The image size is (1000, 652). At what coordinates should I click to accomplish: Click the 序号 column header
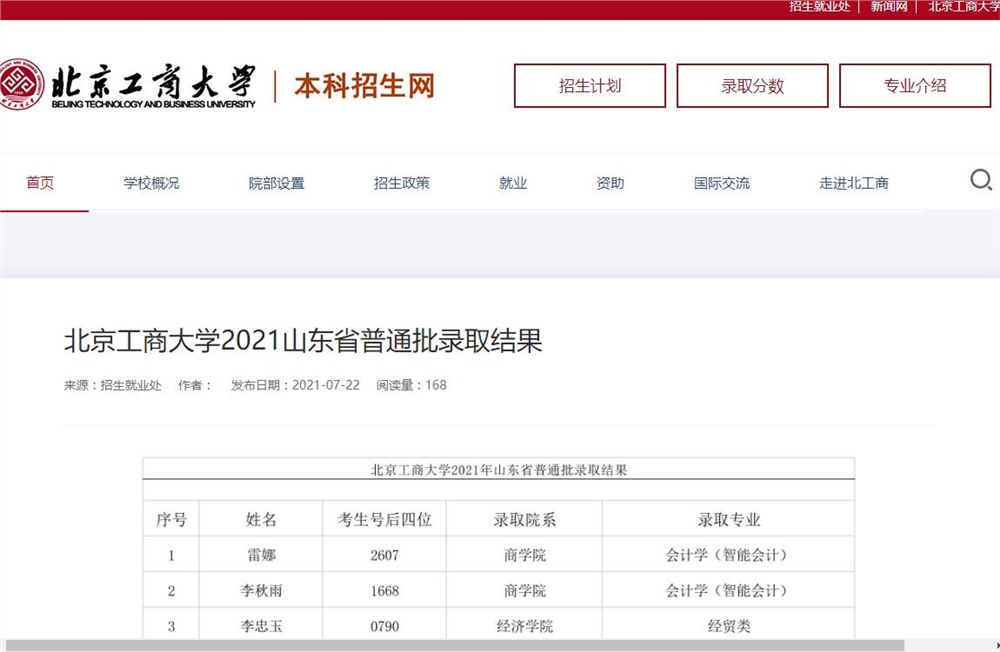point(172,519)
